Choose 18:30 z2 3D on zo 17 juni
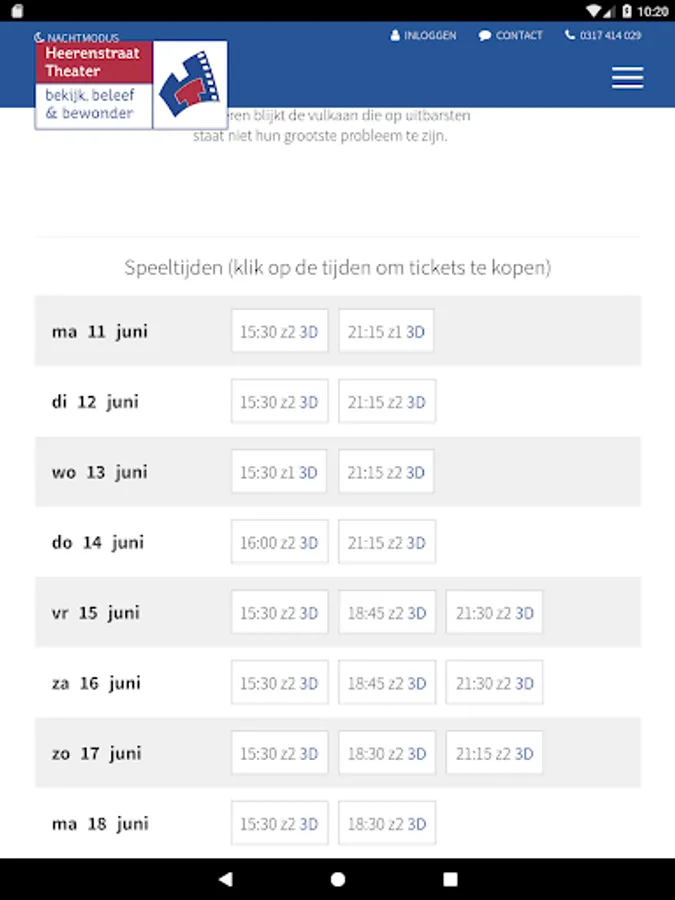 [x=387, y=753]
